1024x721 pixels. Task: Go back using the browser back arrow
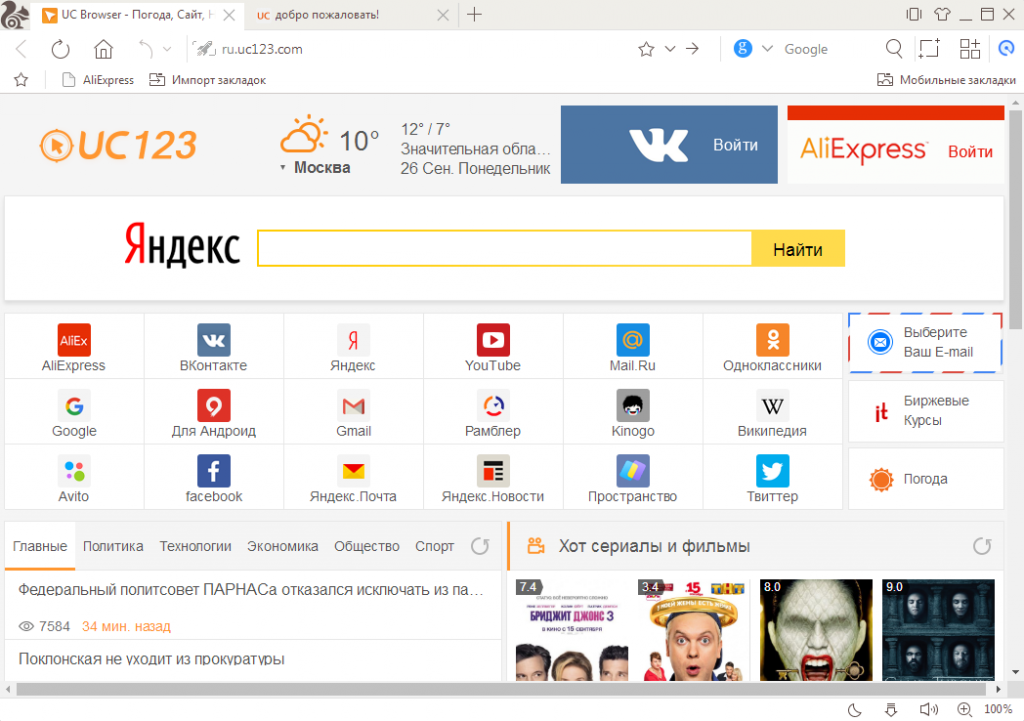click(22, 49)
